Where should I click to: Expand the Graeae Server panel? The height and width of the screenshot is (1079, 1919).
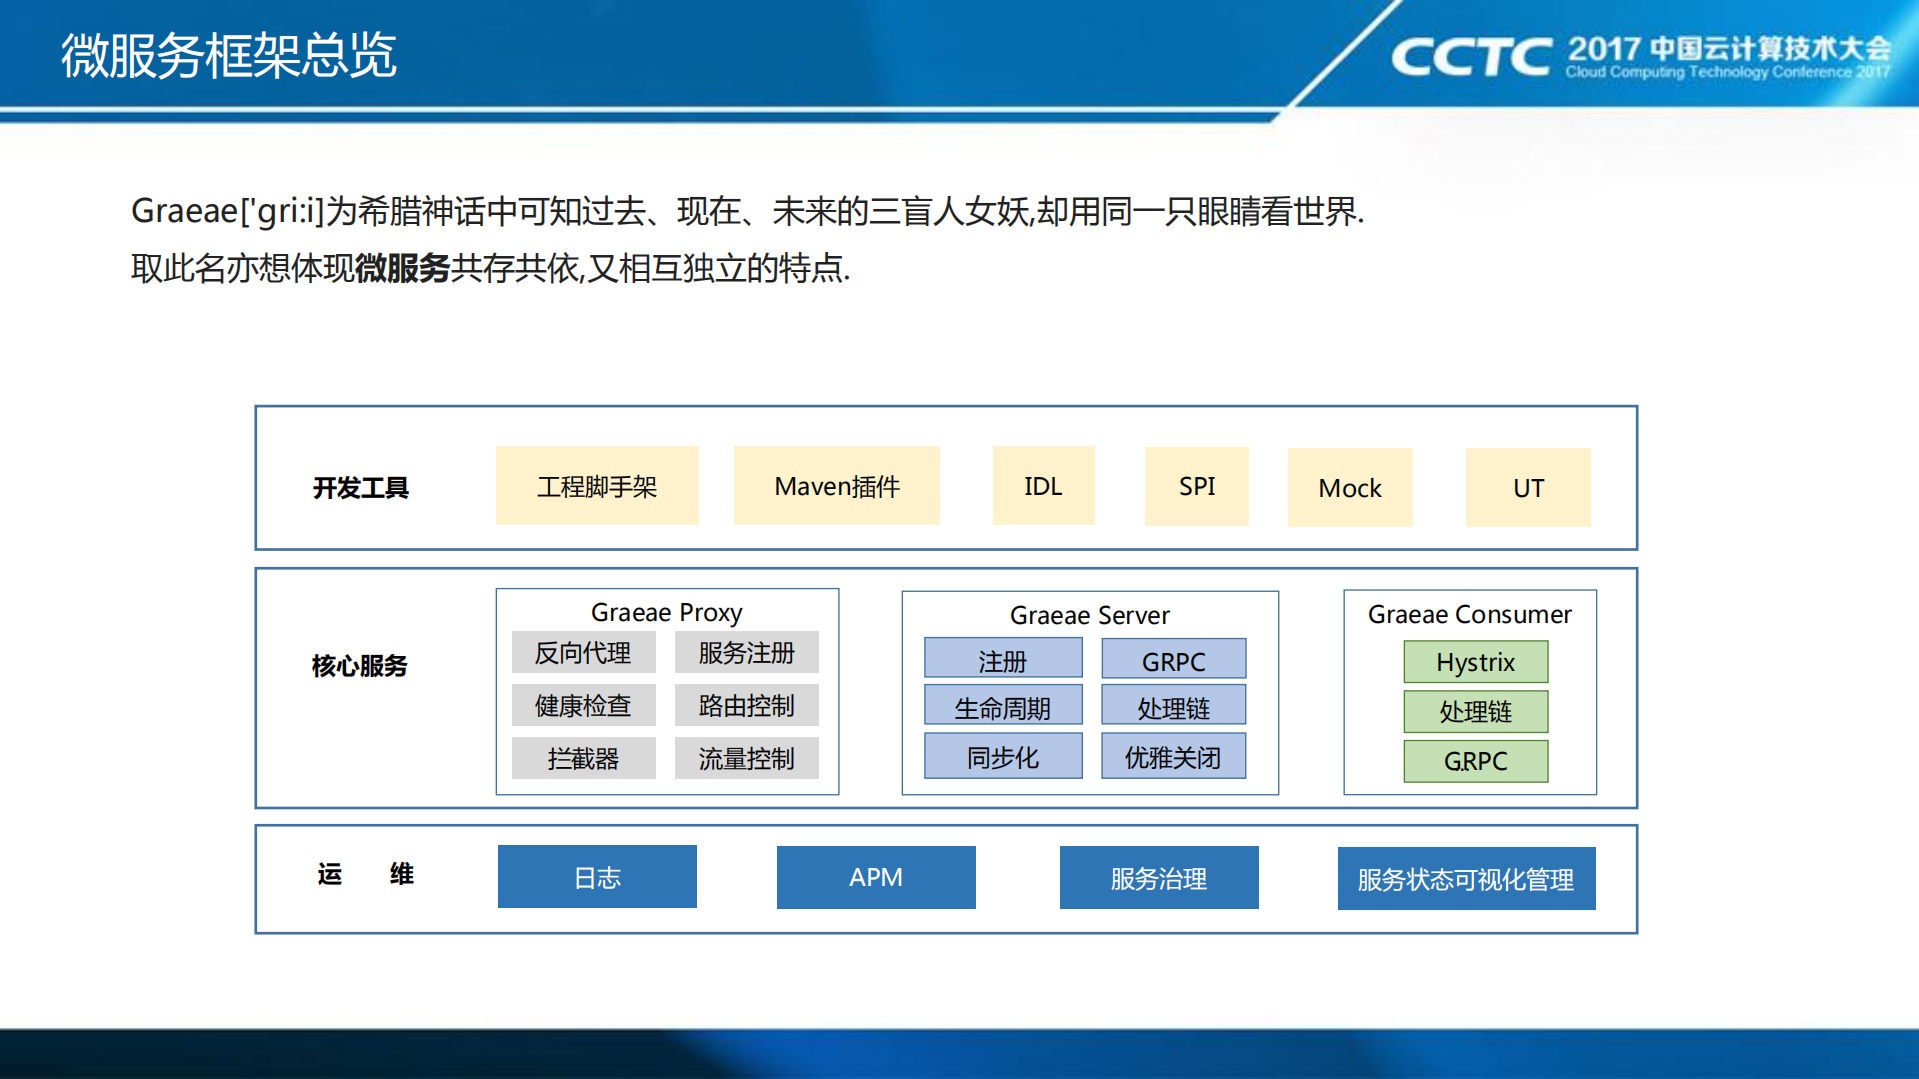pyautogui.click(x=1089, y=615)
